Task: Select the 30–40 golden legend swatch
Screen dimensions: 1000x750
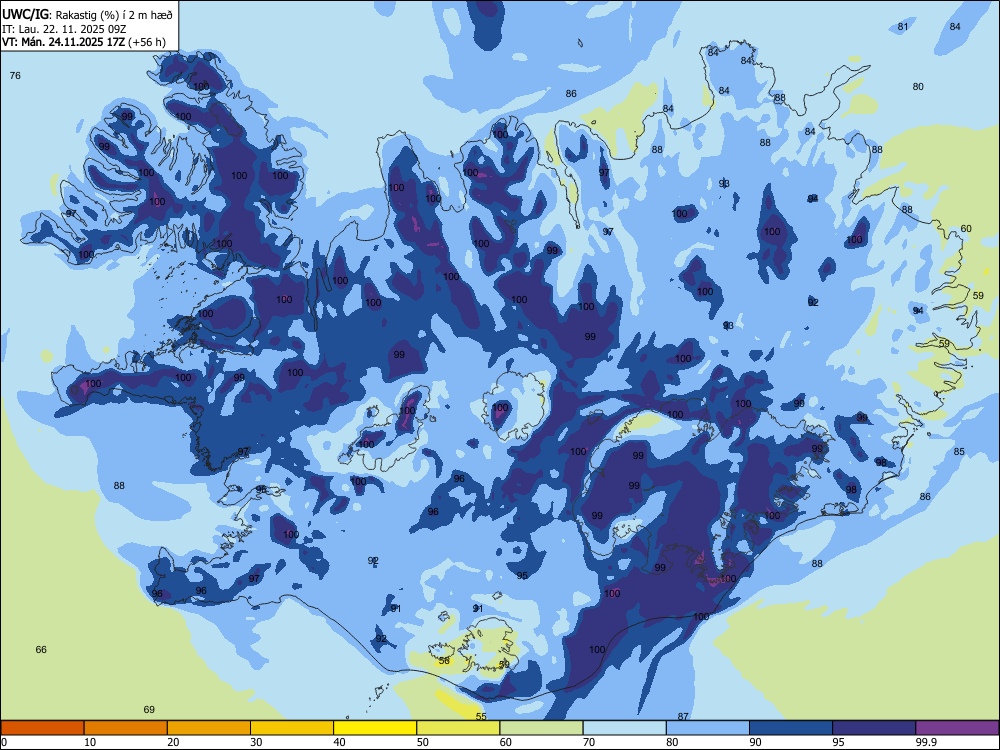Action: tap(292, 728)
